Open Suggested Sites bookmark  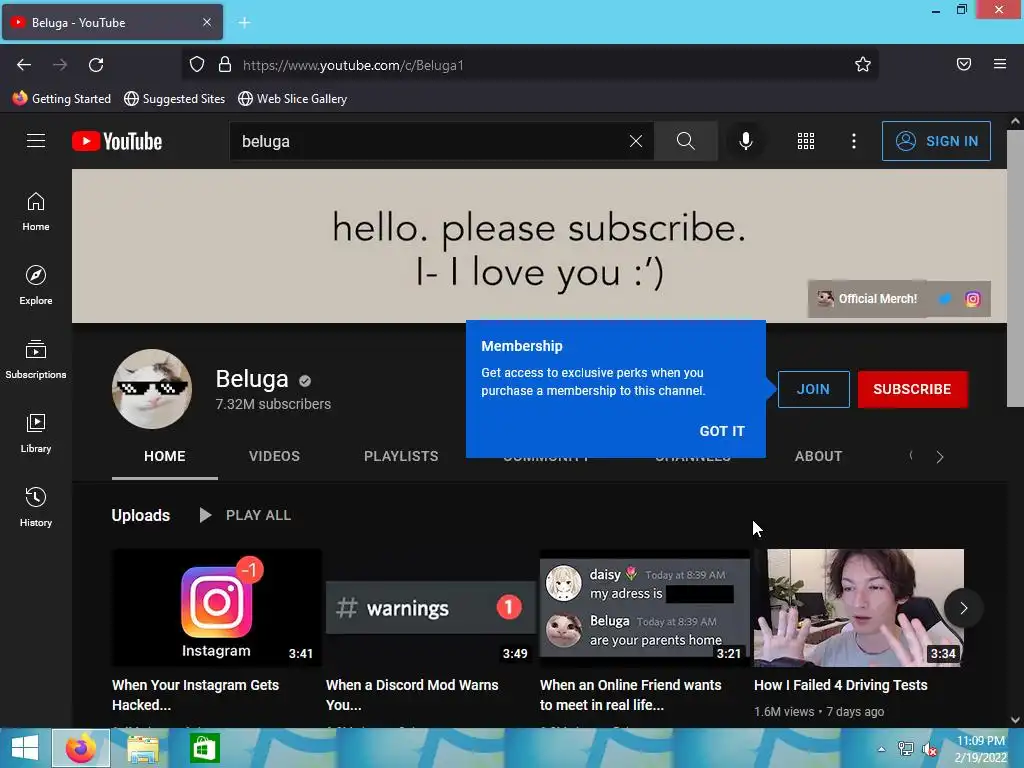pyautogui.click(x=174, y=99)
